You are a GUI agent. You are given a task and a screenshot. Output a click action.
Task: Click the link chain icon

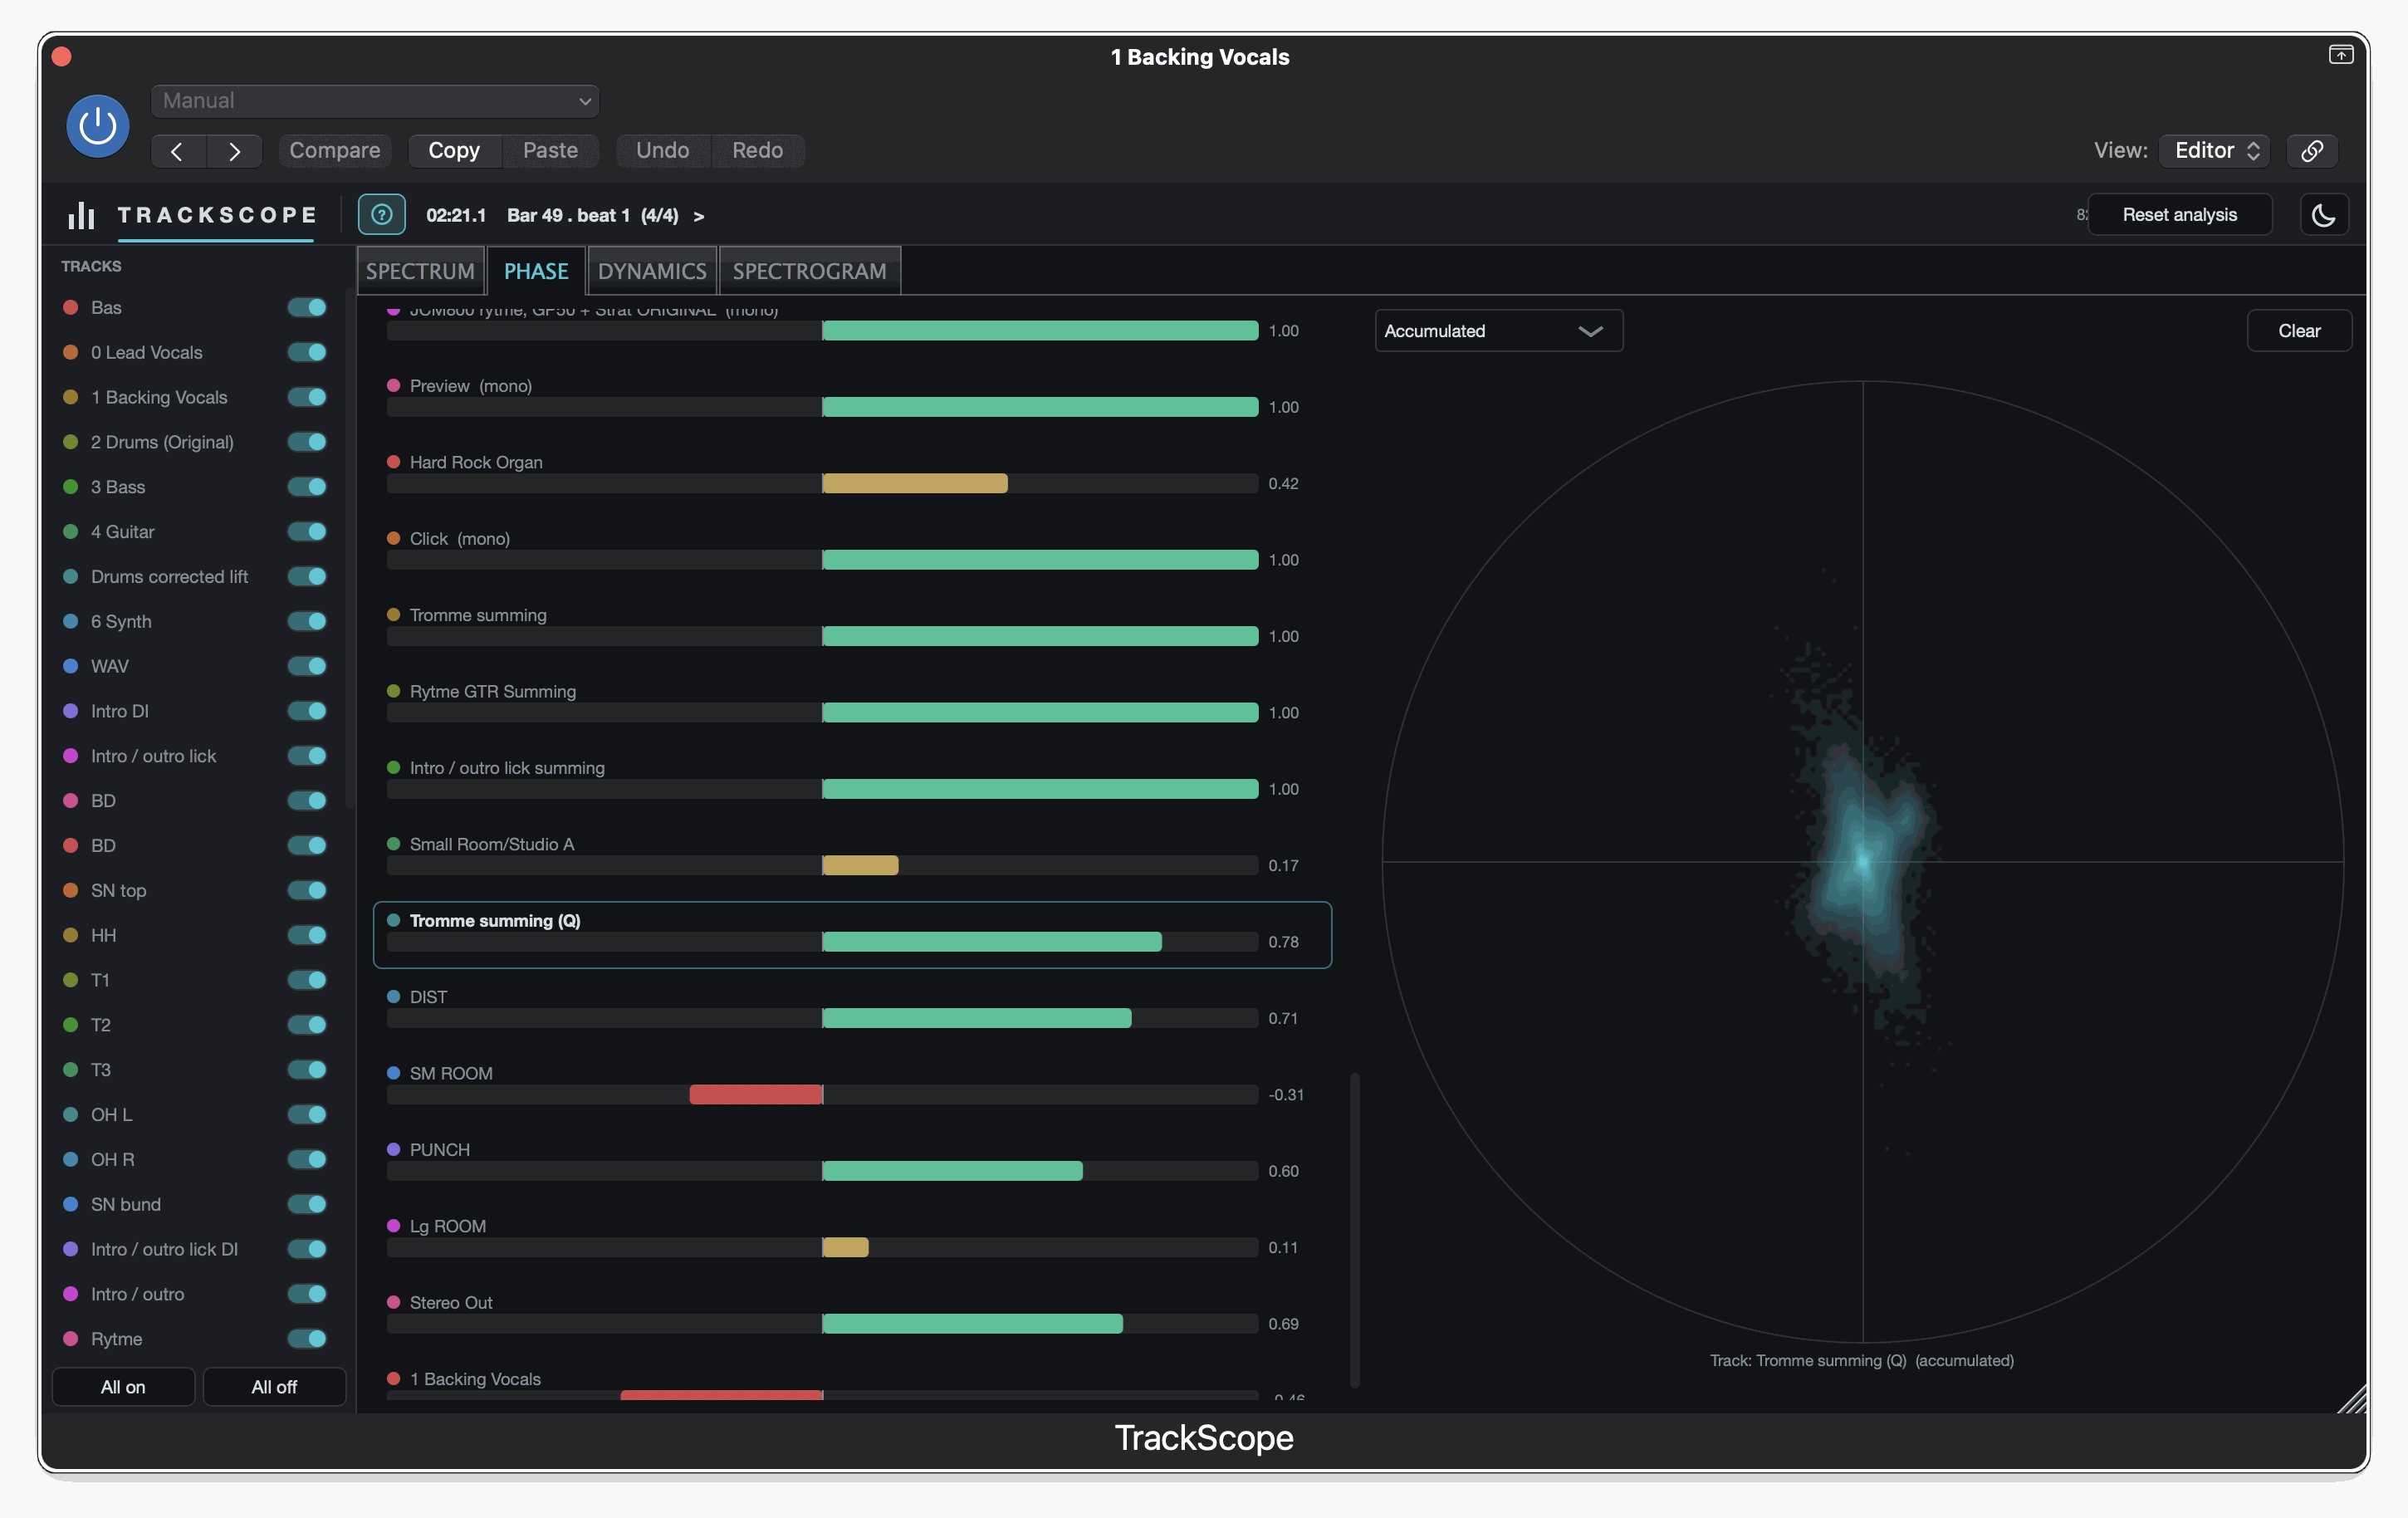tap(2311, 151)
